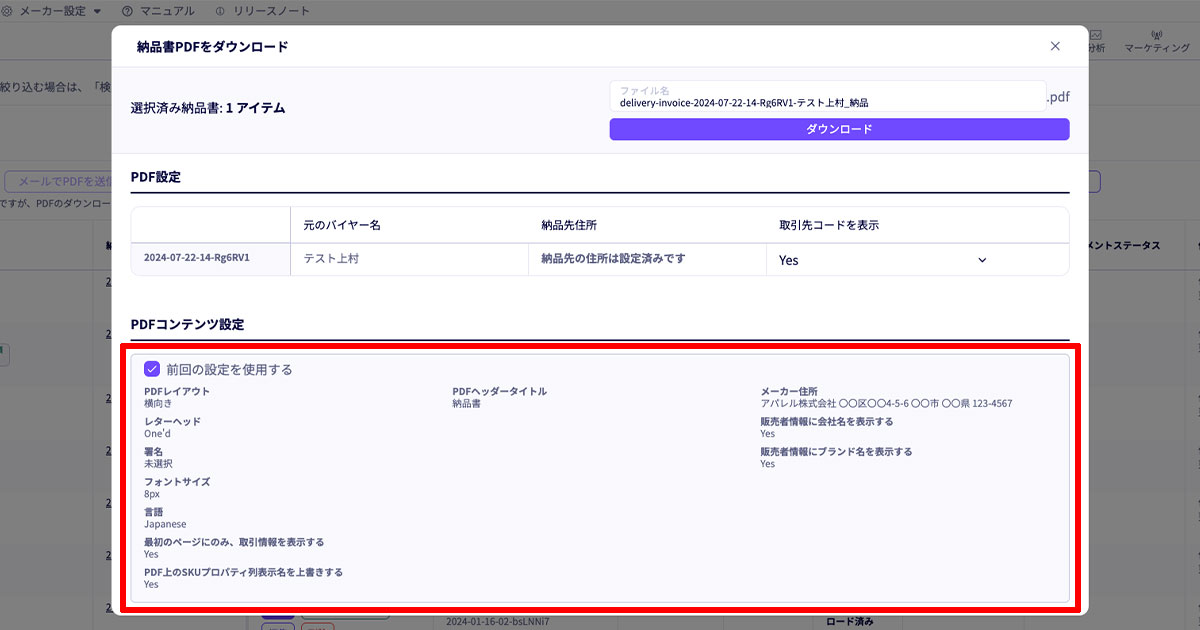Click the 販売者情報に会社名を表示する label
The image size is (1200, 630).
(827, 422)
